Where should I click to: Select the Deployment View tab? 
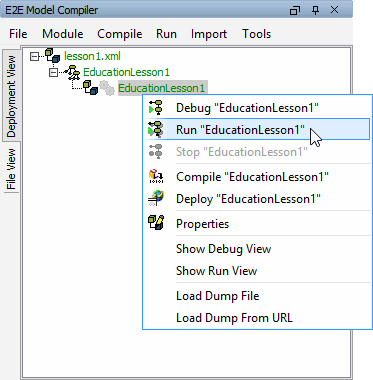point(10,96)
